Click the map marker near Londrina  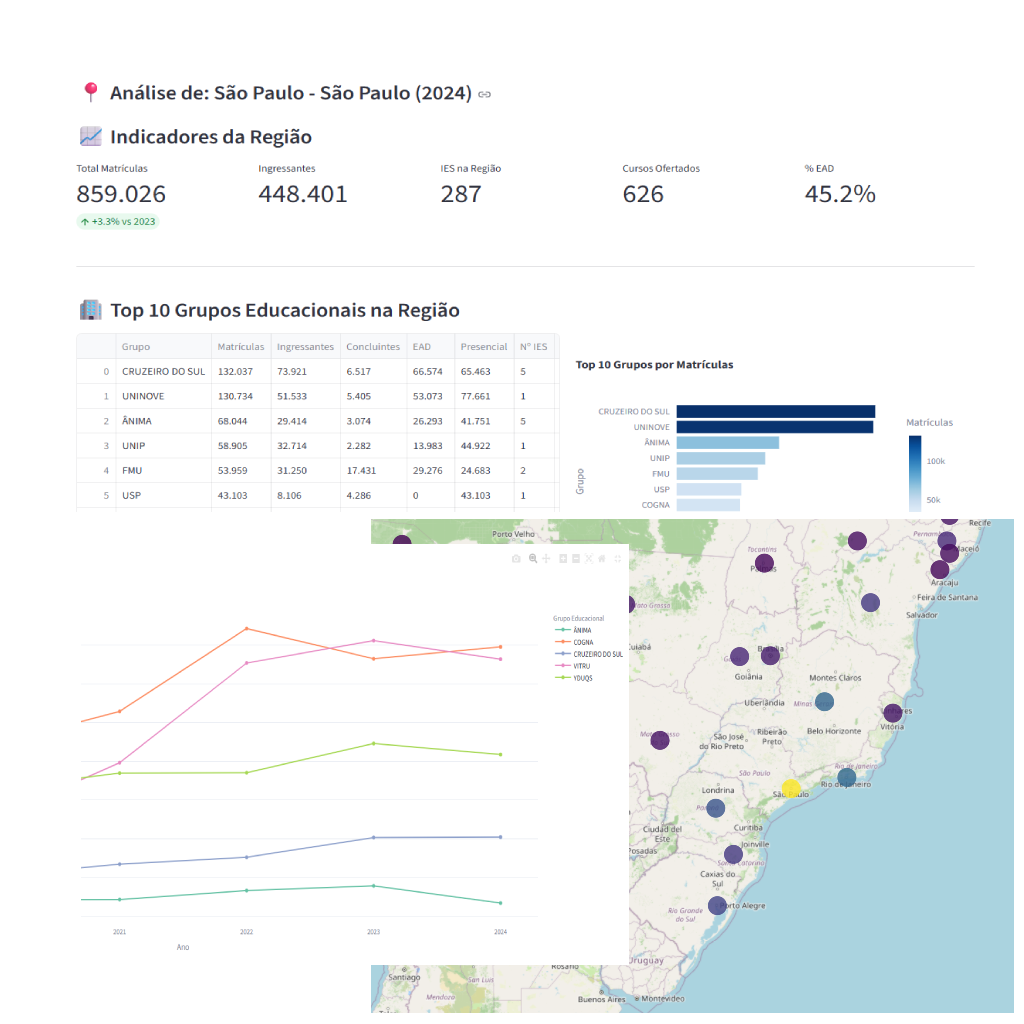click(x=716, y=808)
